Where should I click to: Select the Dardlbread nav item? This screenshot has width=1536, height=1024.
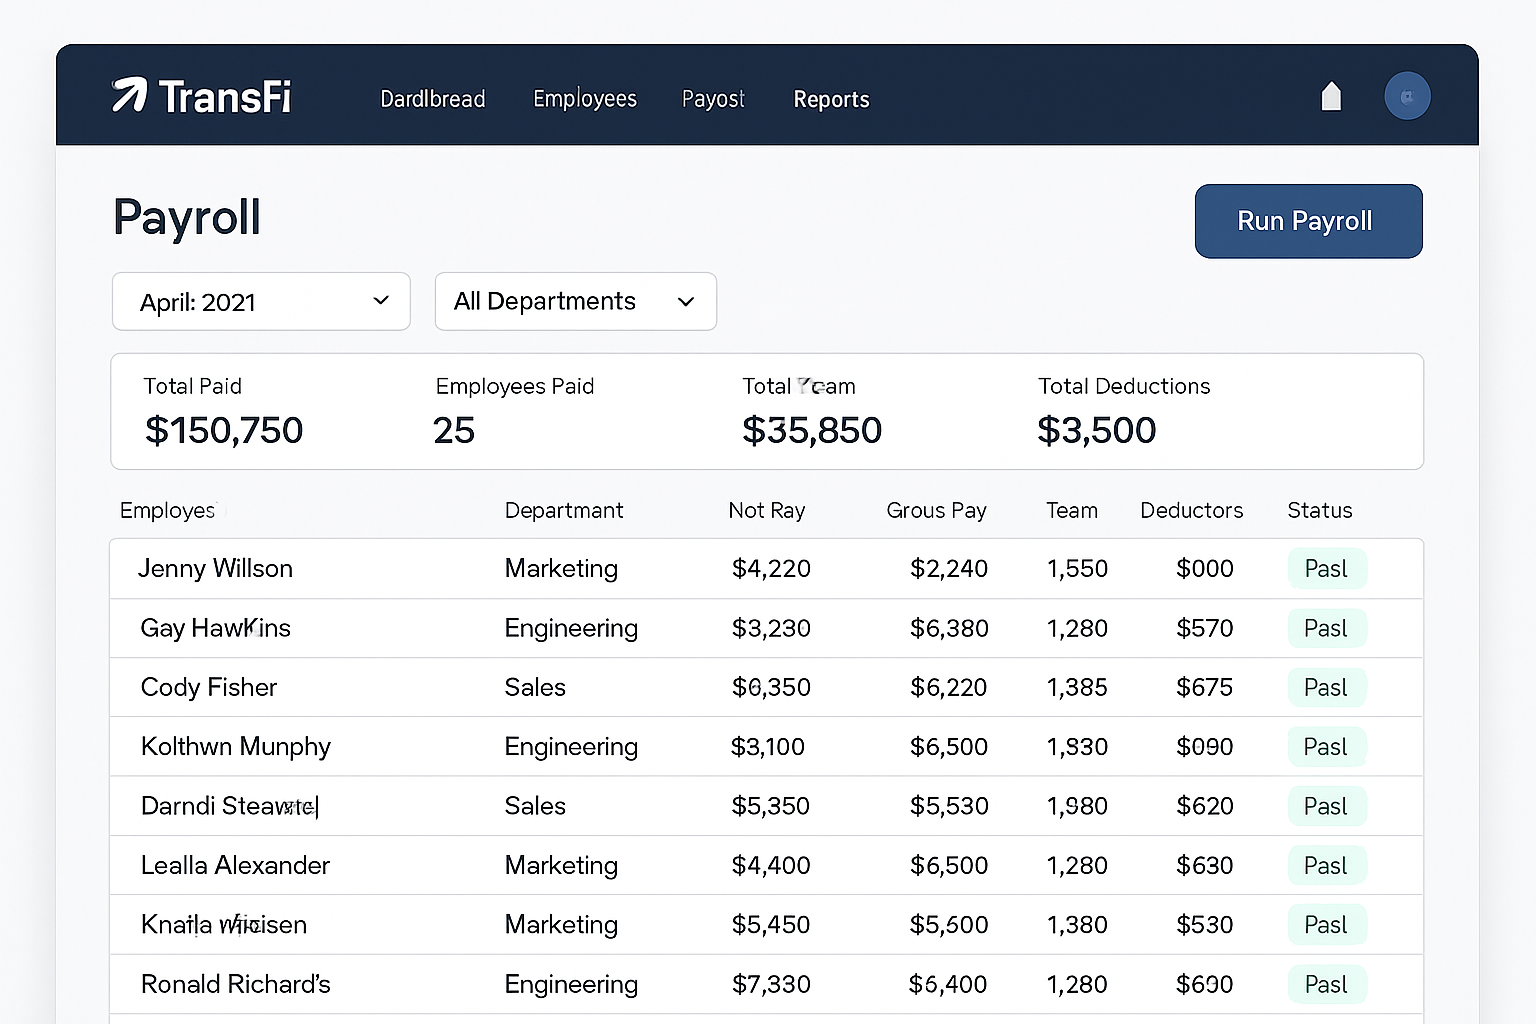[432, 99]
